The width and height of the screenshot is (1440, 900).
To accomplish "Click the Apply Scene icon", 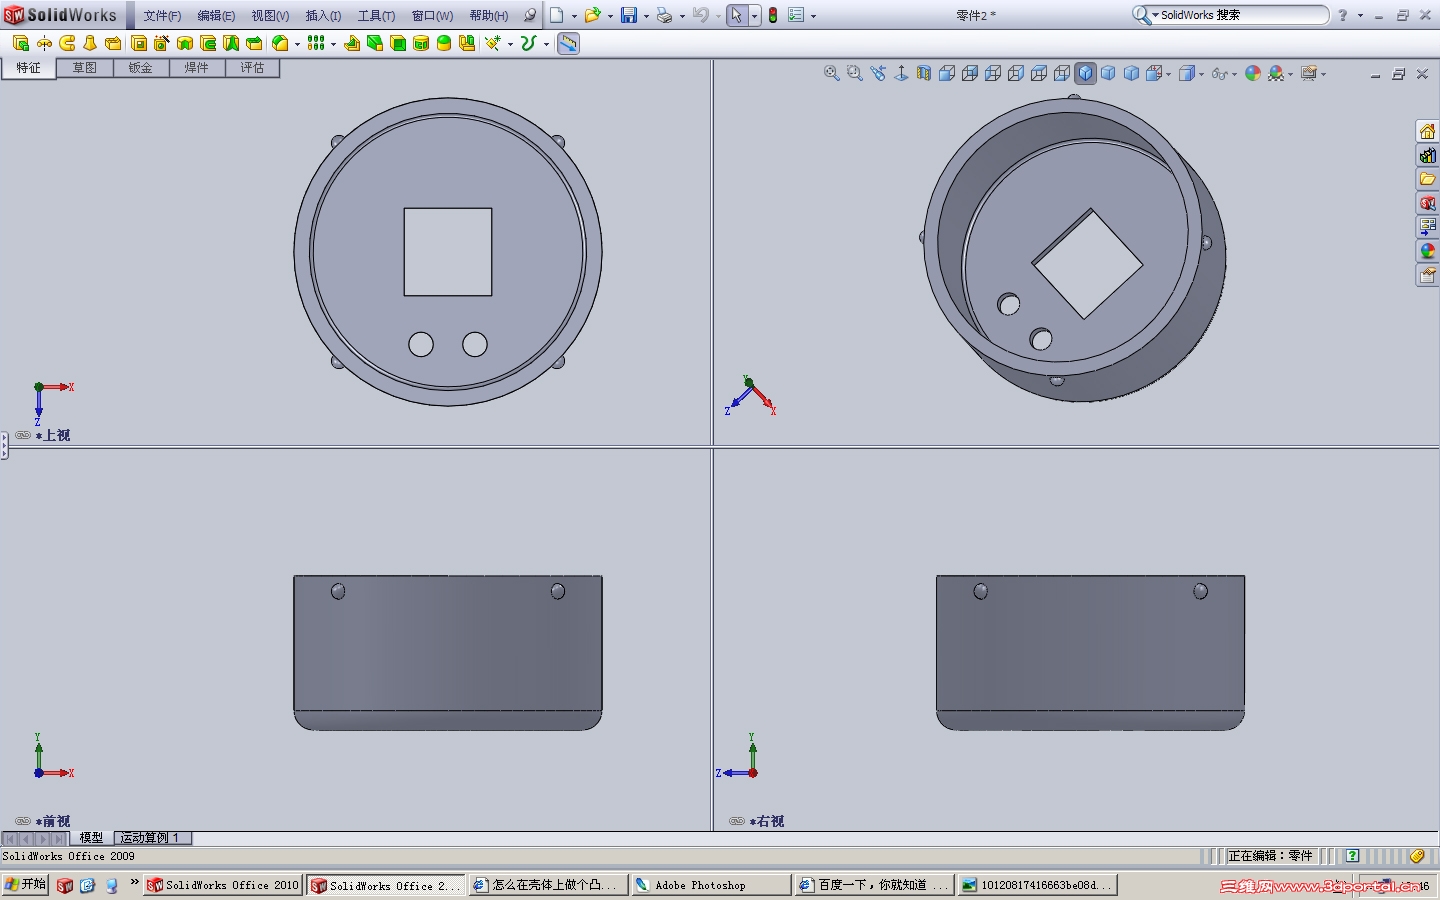I will click(1276, 73).
